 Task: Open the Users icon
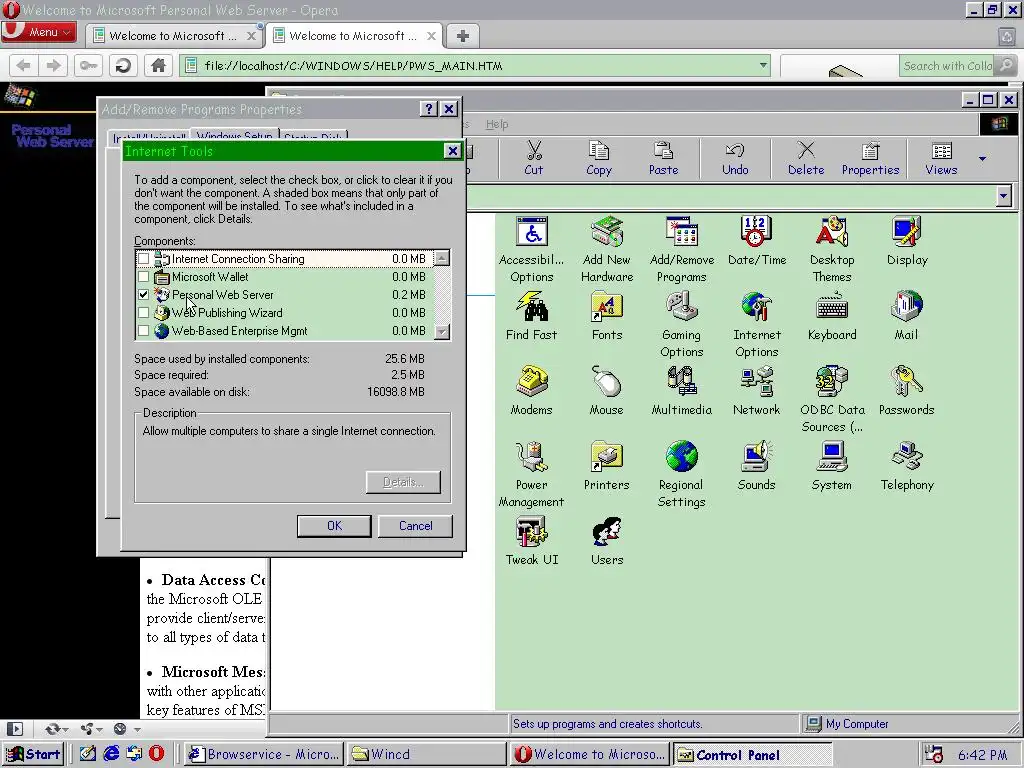[607, 541]
